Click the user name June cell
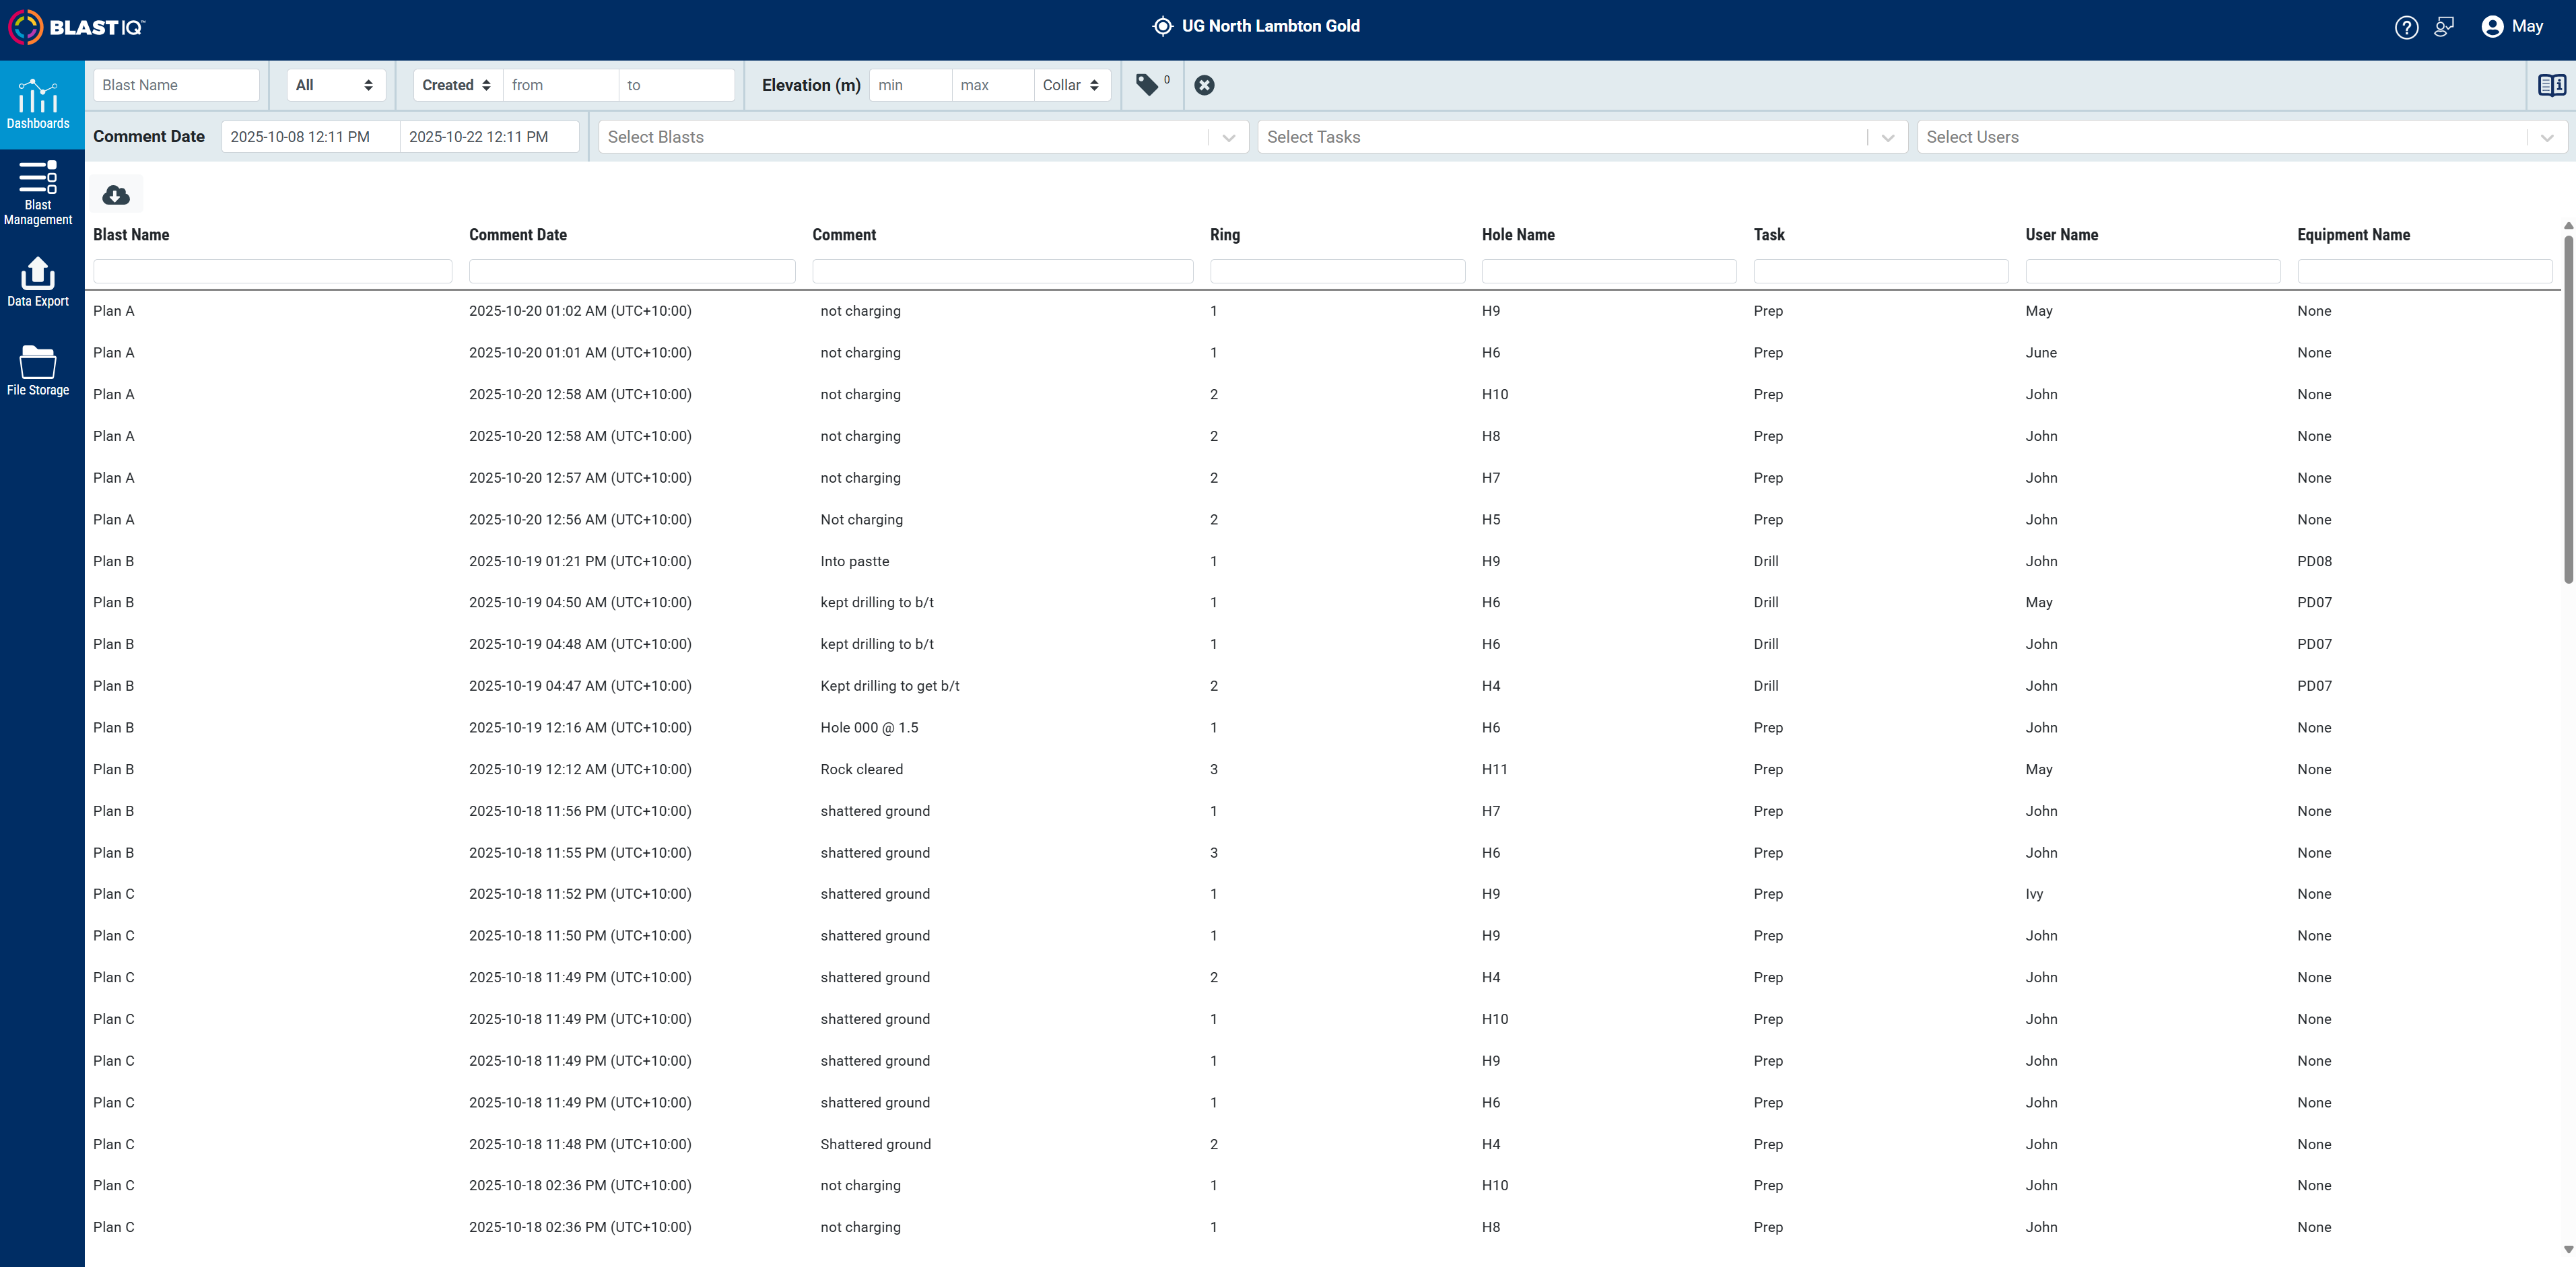 (2041, 353)
